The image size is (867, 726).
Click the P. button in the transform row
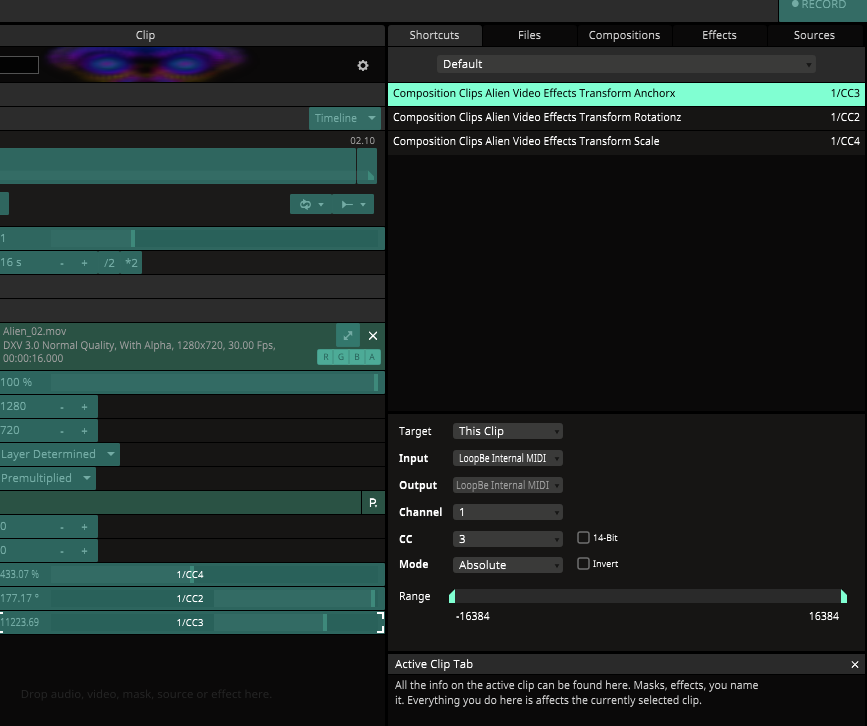(x=373, y=503)
